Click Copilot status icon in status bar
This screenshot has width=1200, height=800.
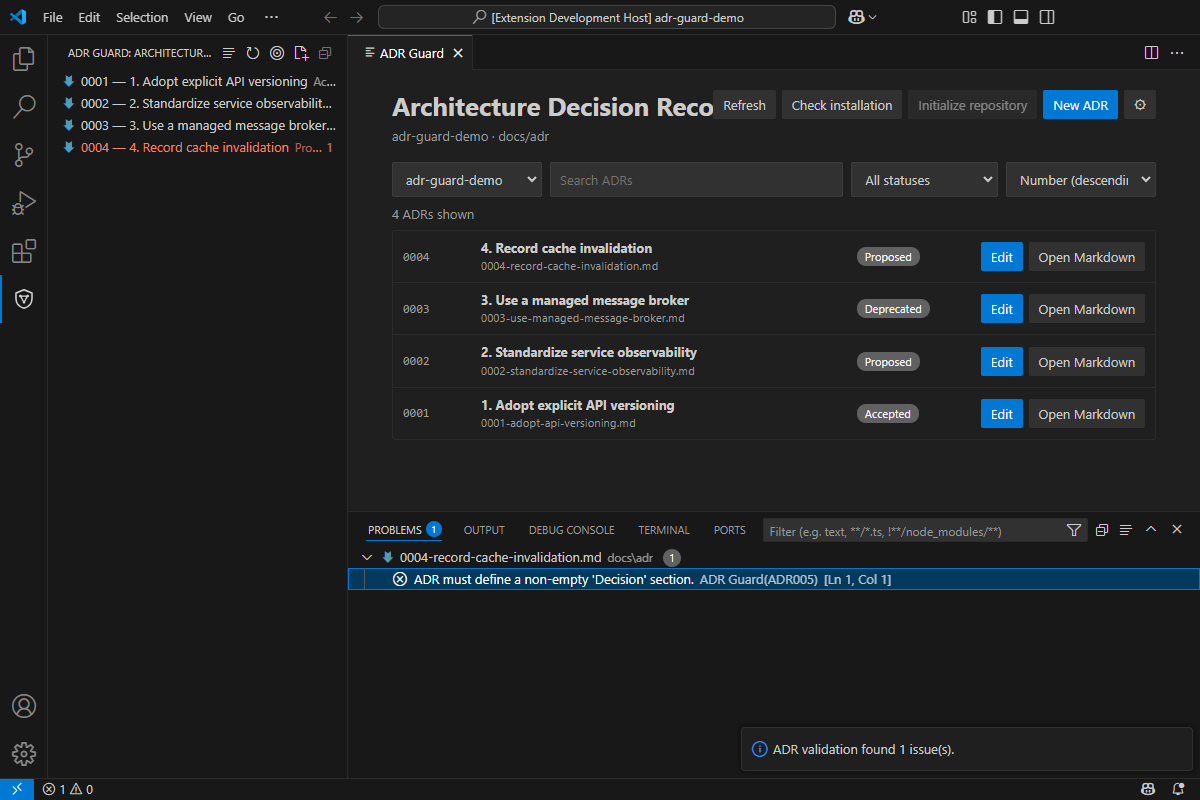[x=1150, y=789]
